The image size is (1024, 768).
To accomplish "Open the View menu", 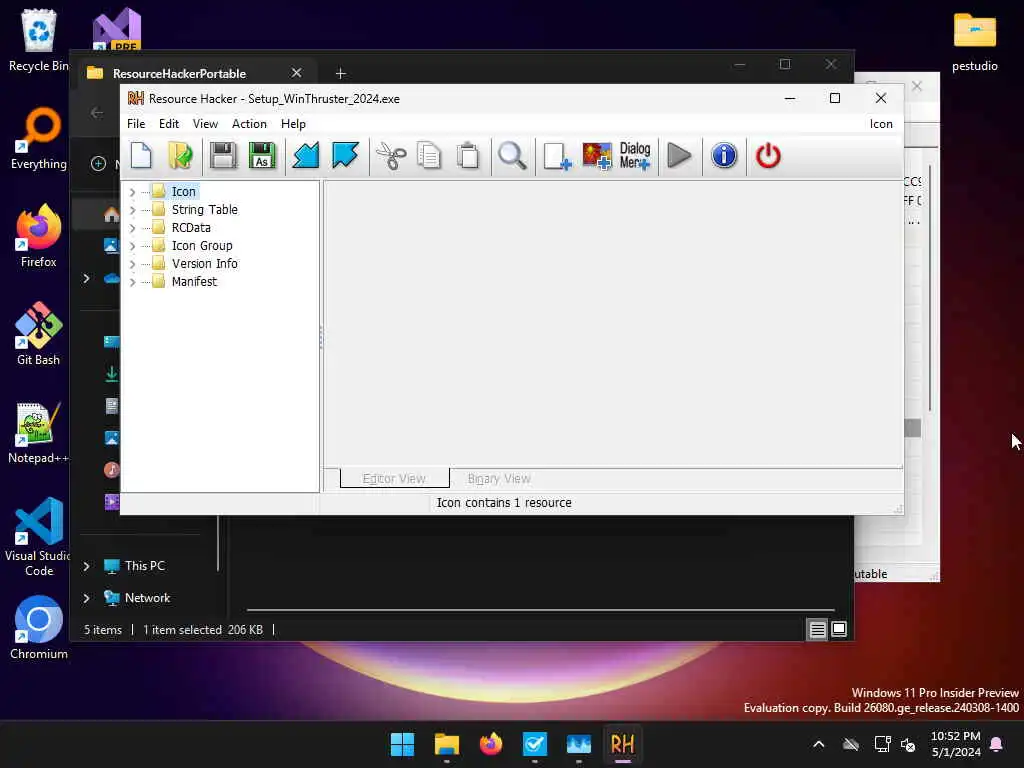I will click(x=205, y=124).
